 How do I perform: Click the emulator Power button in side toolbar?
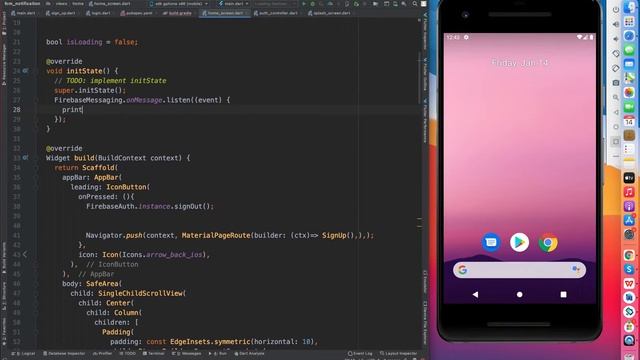pyautogui.click(x=616, y=10)
